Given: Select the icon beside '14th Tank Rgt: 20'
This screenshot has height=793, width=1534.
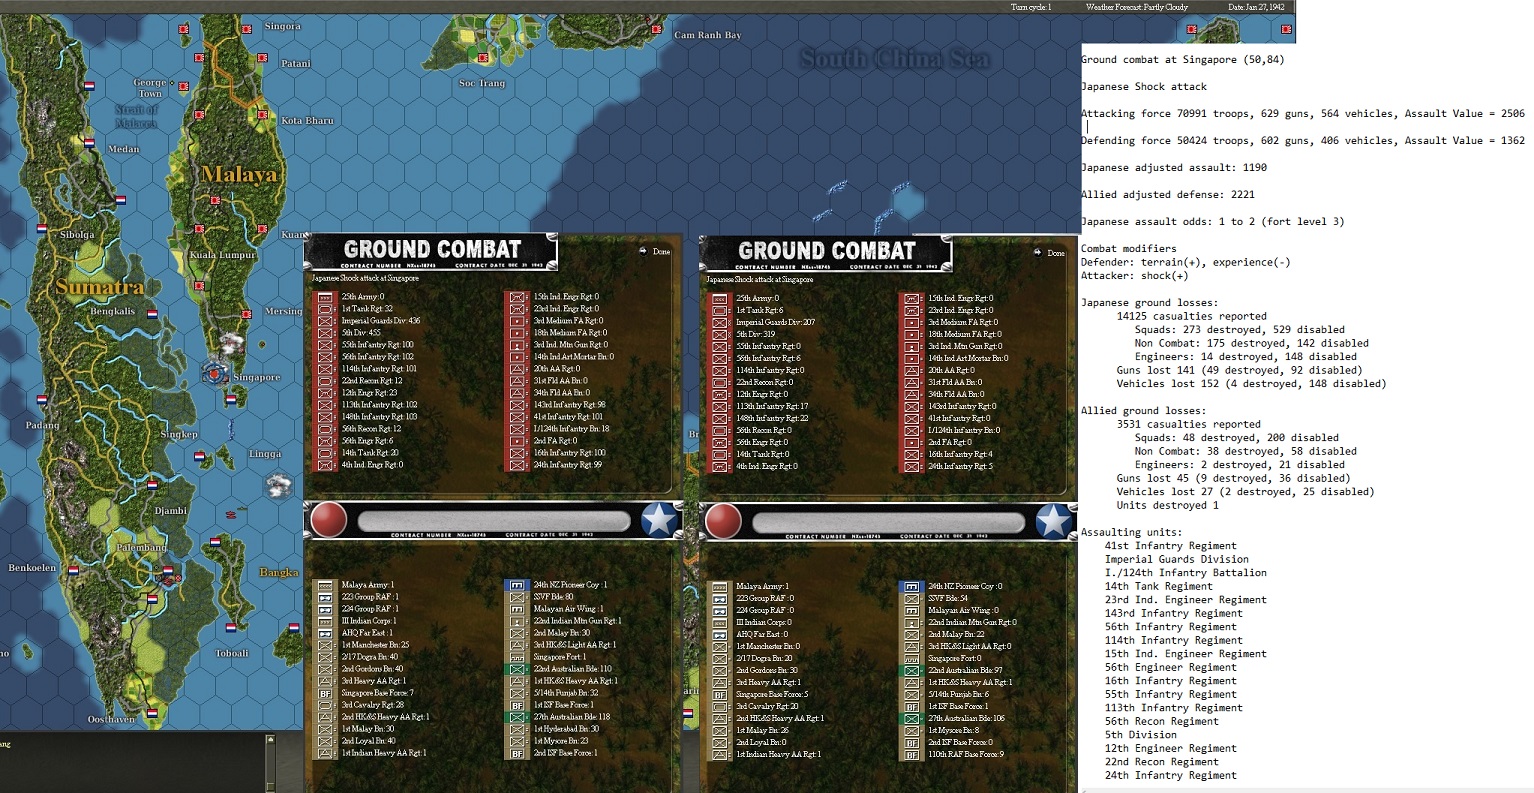Looking at the screenshot, I should (325, 453).
